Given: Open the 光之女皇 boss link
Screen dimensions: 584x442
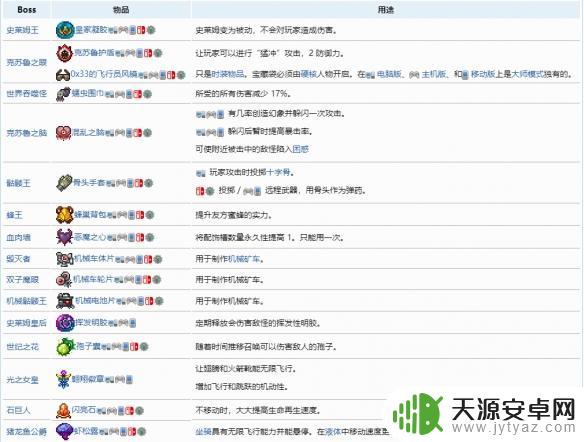Looking at the screenshot, I should point(22,379).
